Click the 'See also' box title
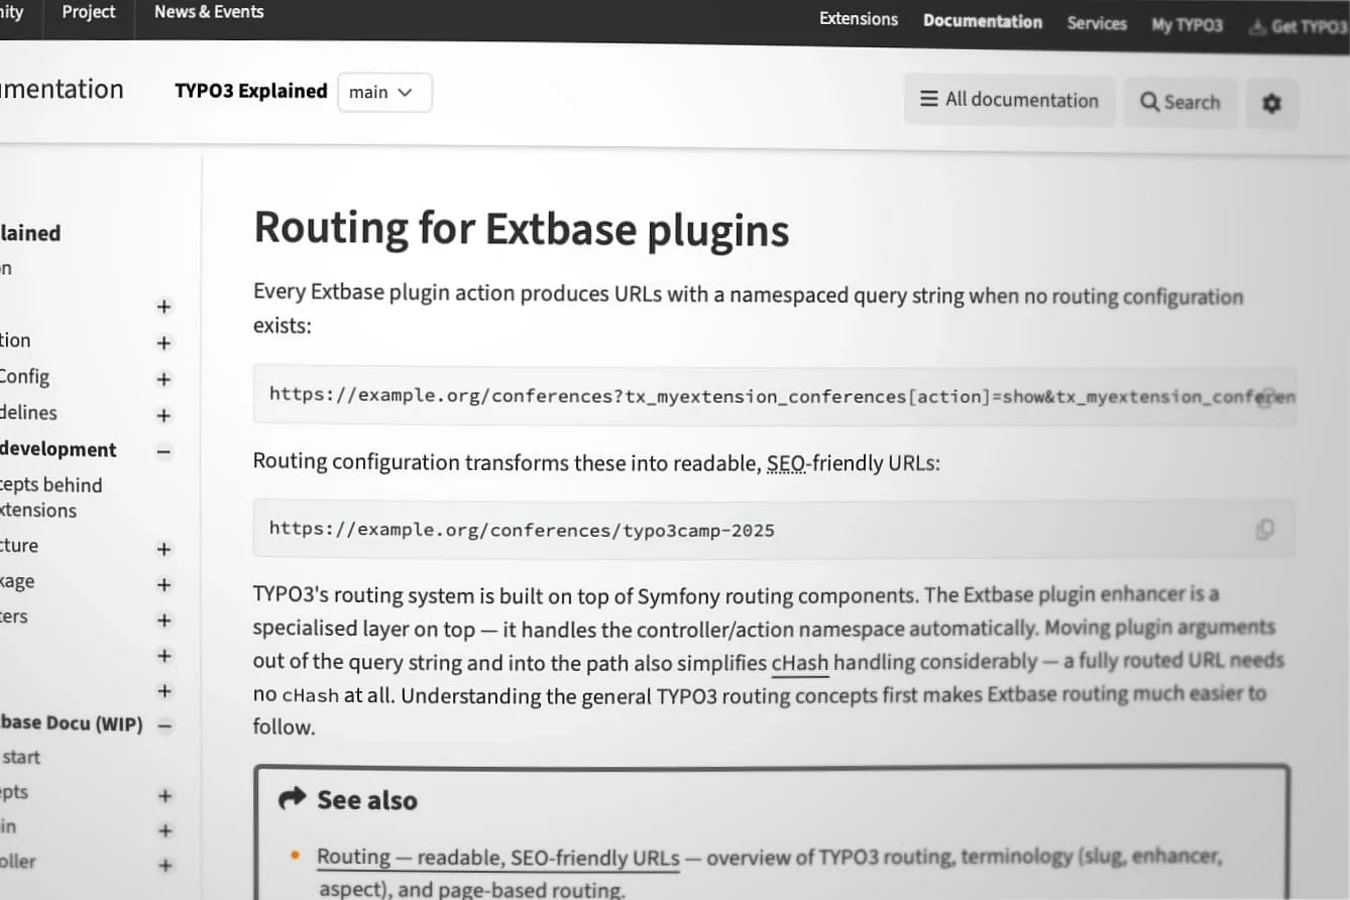Image resolution: width=1350 pixels, height=900 pixels. tap(367, 800)
